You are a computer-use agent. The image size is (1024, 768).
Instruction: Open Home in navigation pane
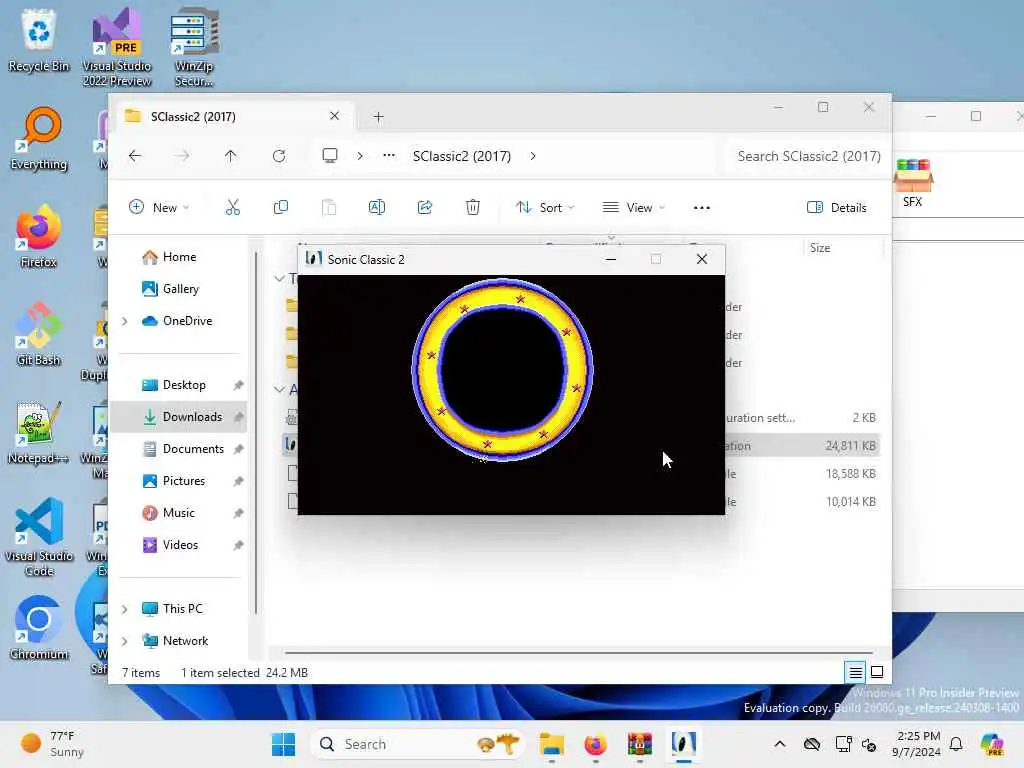[181, 257]
